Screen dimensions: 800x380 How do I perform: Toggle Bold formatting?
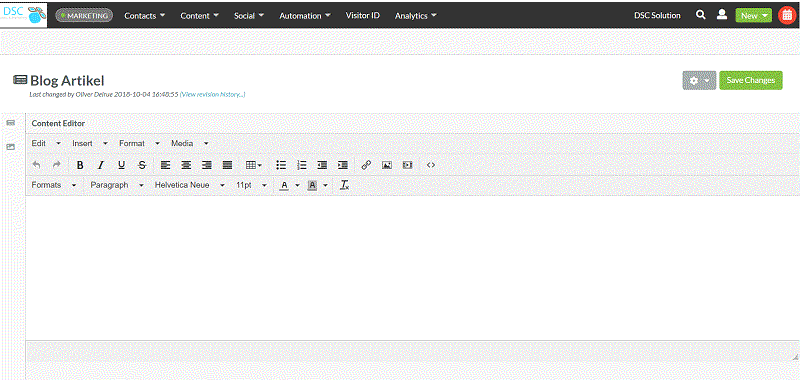click(80, 165)
